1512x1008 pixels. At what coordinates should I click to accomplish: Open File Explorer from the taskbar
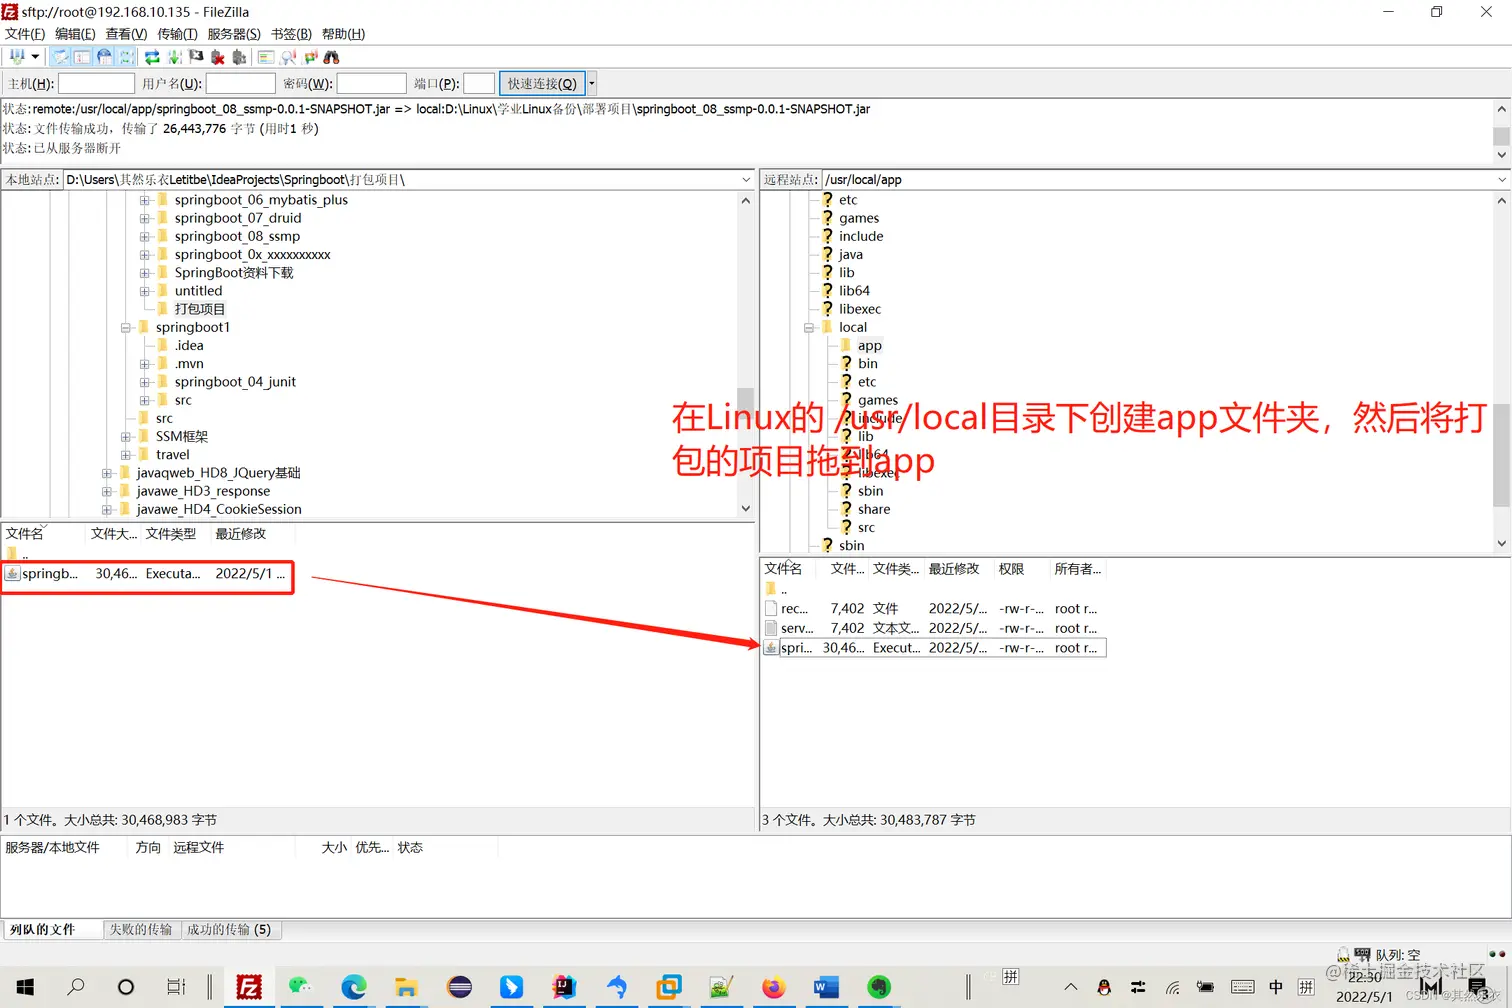pos(406,987)
